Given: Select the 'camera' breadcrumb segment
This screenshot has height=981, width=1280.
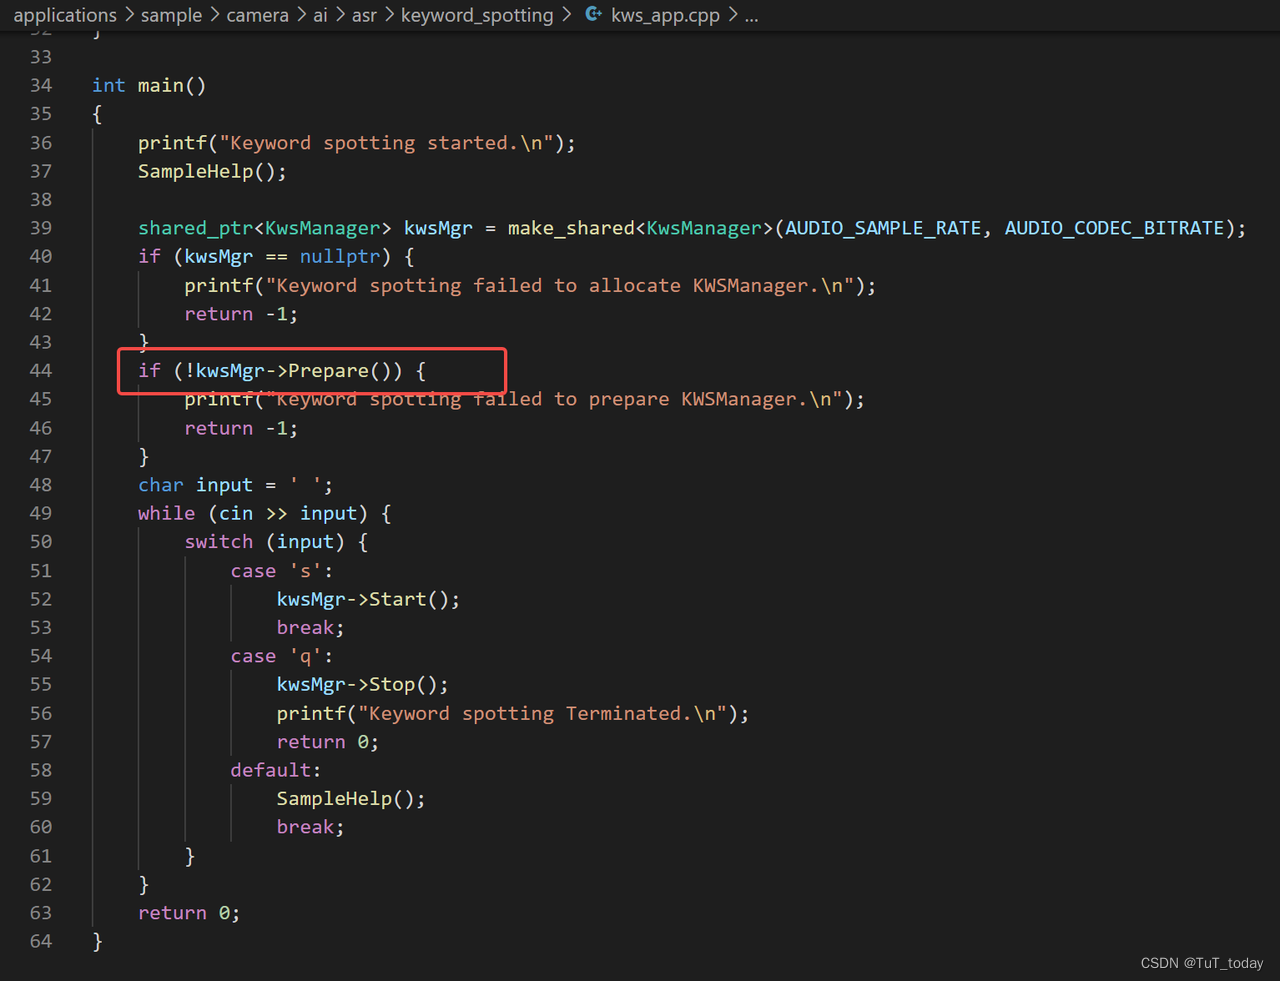Looking at the screenshot, I should click(257, 15).
